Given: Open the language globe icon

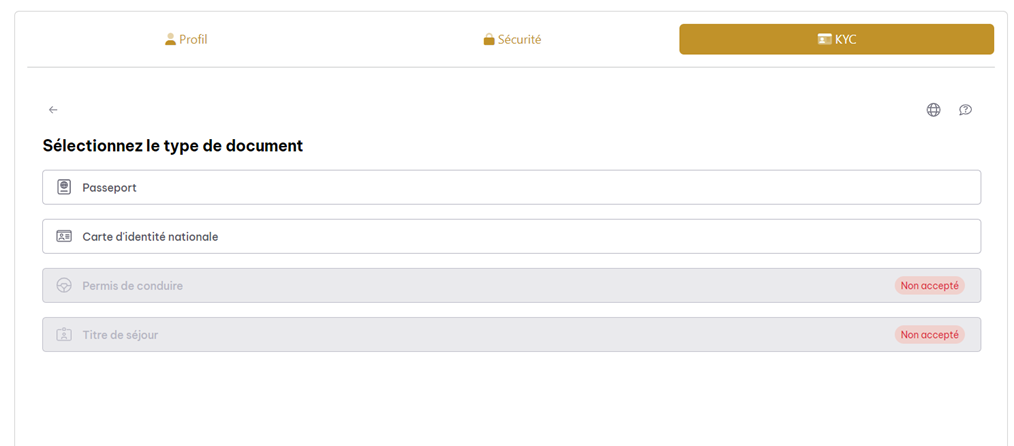Looking at the screenshot, I should [x=933, y=110].
